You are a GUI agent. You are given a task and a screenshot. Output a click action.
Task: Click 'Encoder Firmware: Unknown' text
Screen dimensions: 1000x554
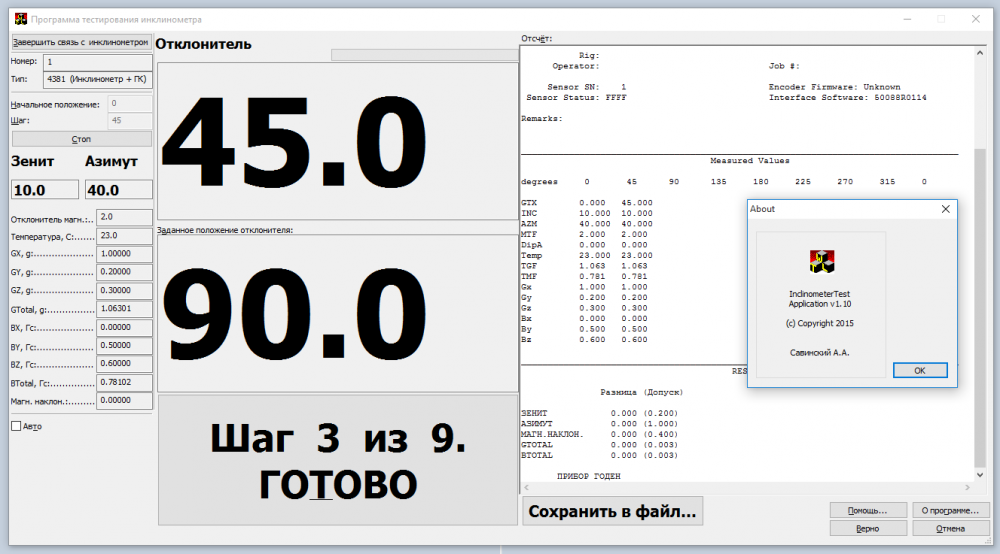click(x=834, y=87)
